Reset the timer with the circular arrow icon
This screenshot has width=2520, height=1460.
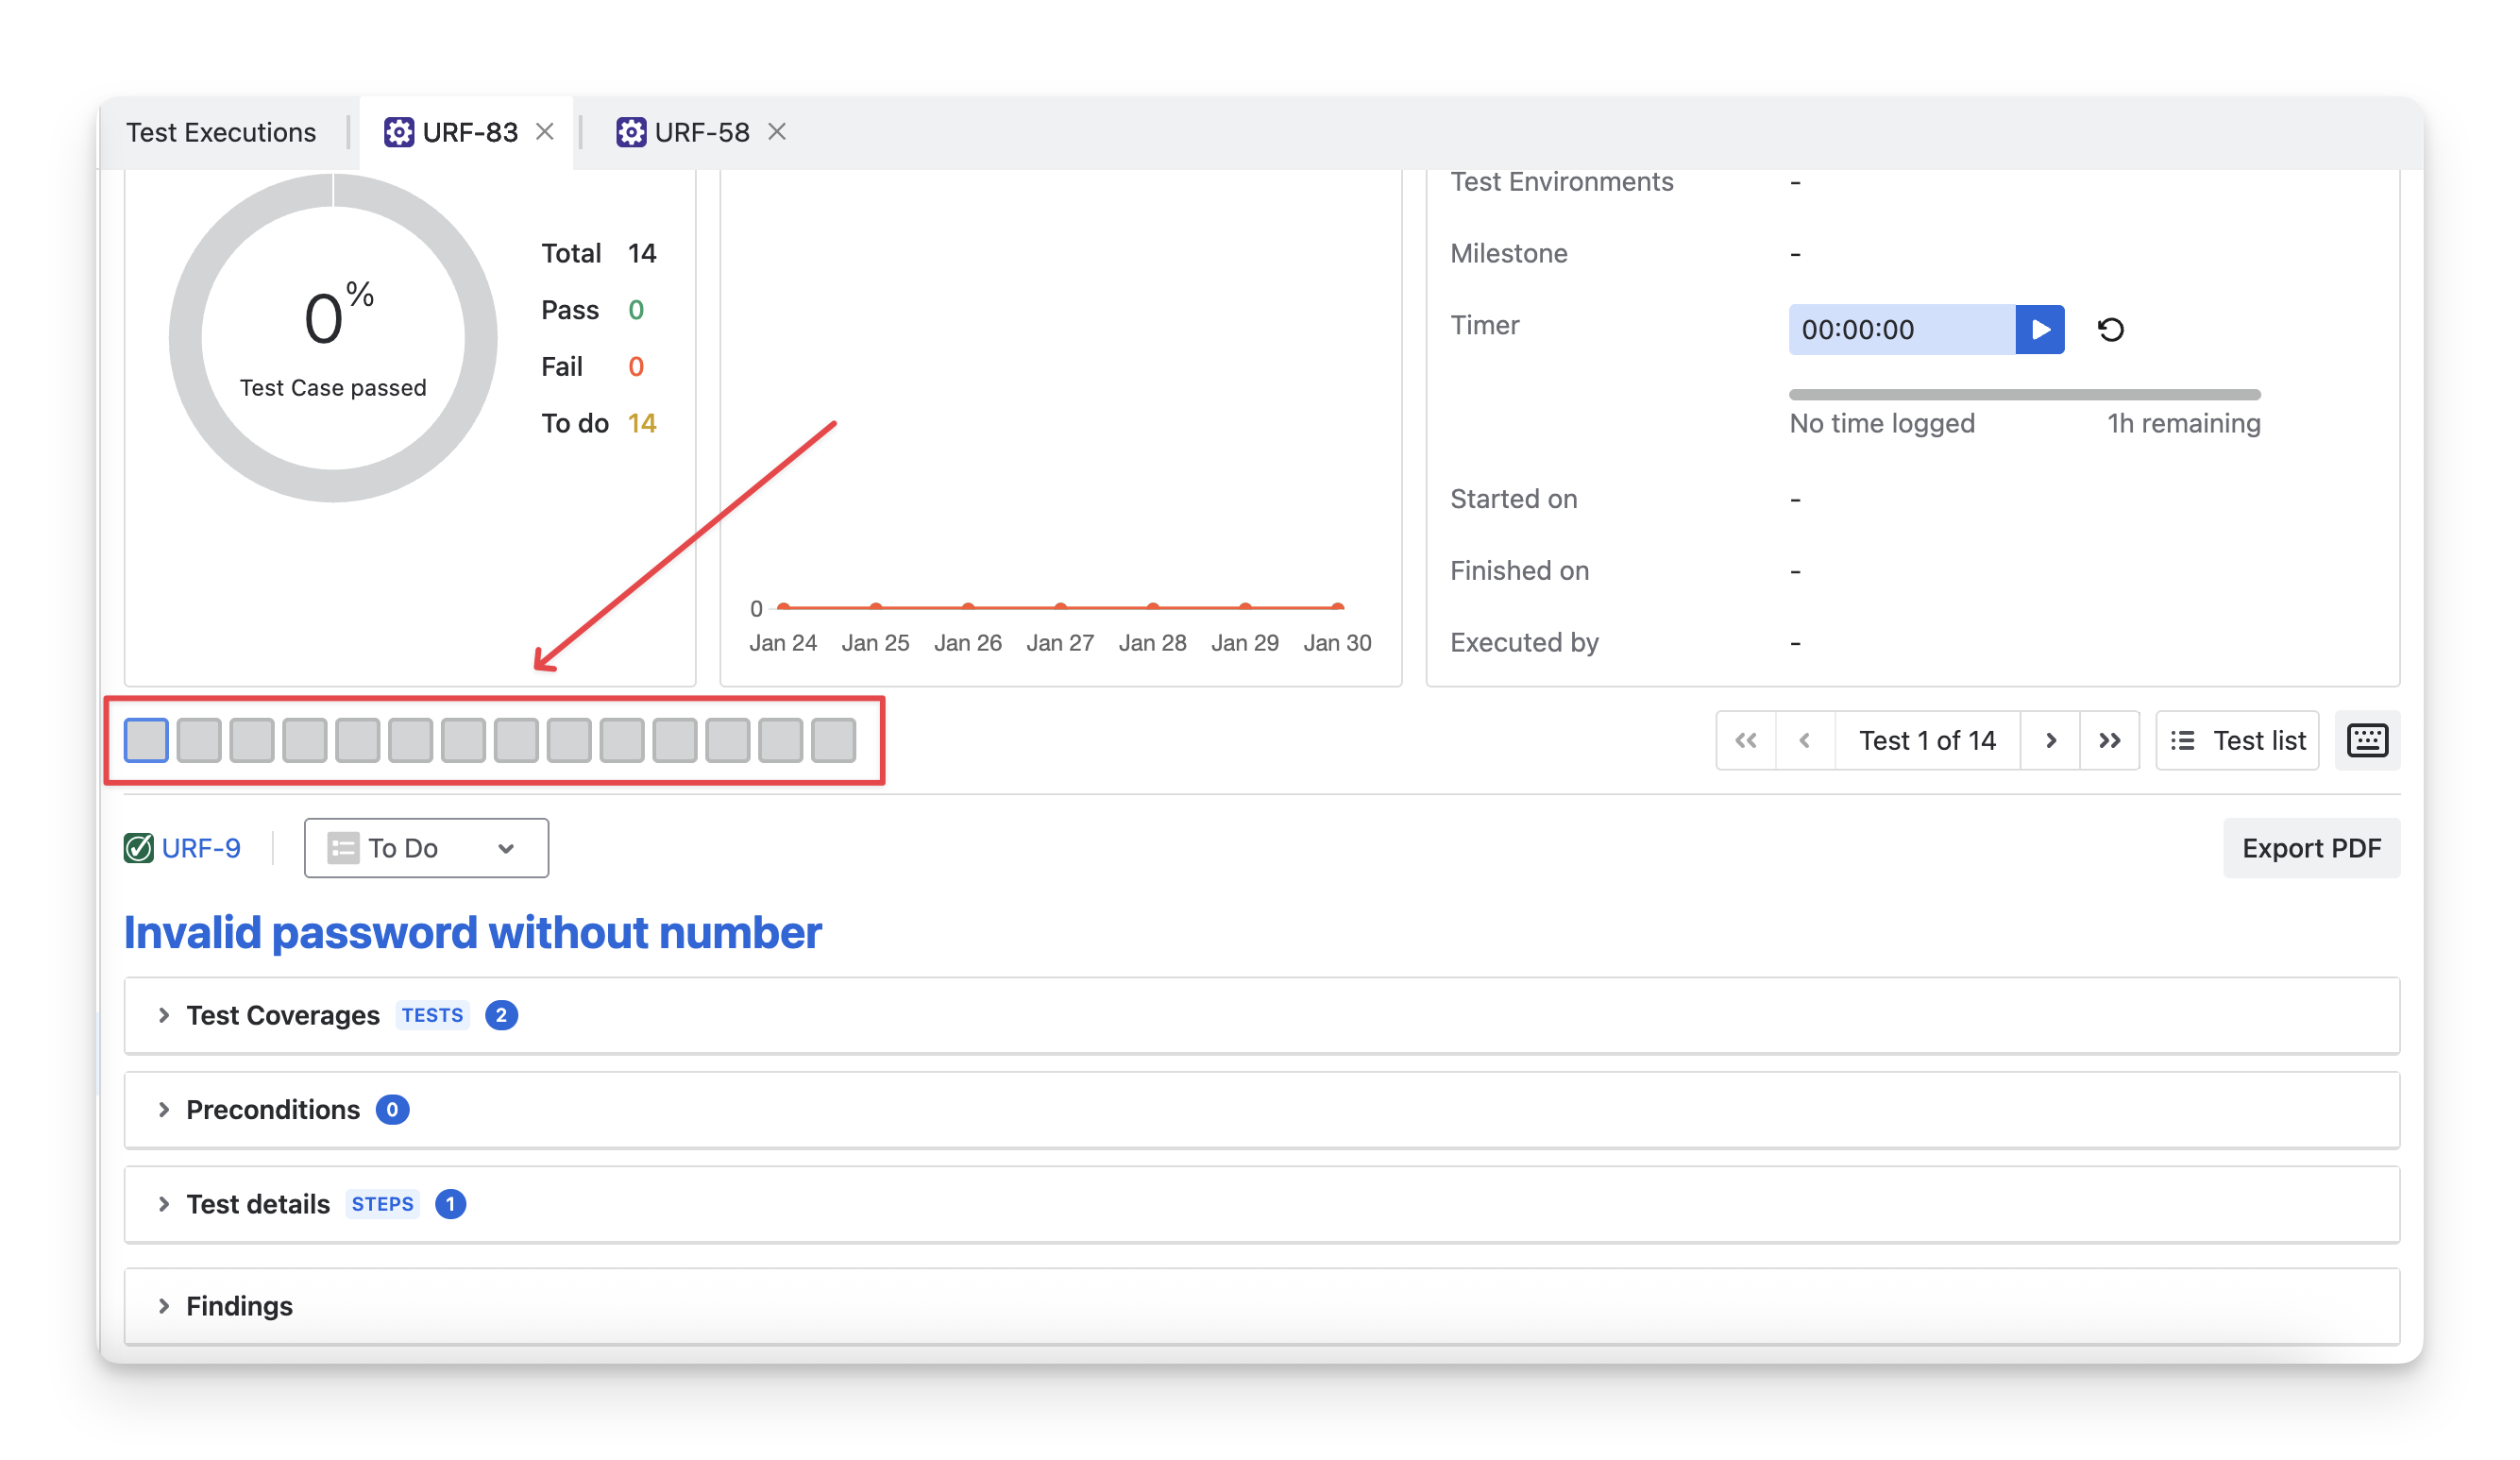[2110, 329]
